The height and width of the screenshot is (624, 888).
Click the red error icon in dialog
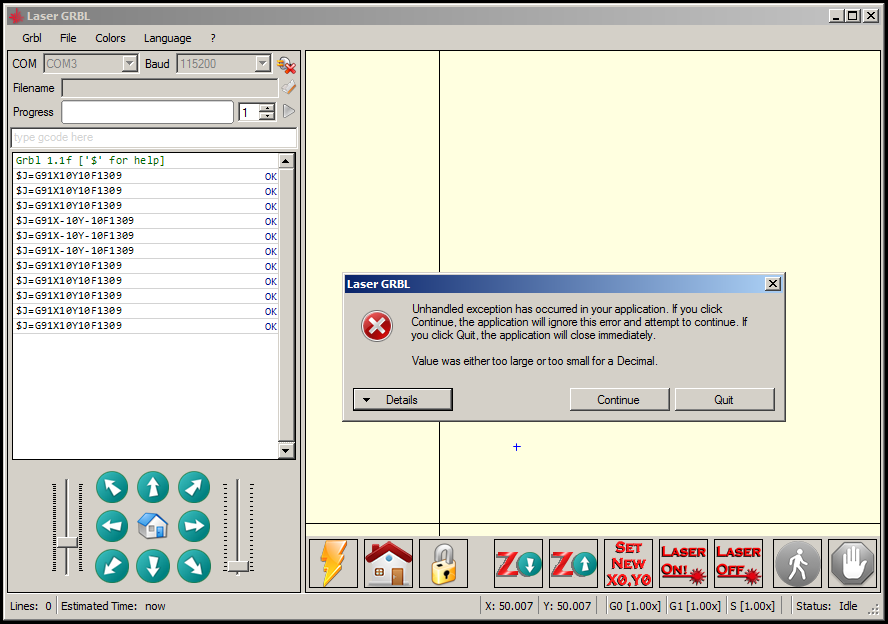377,326
